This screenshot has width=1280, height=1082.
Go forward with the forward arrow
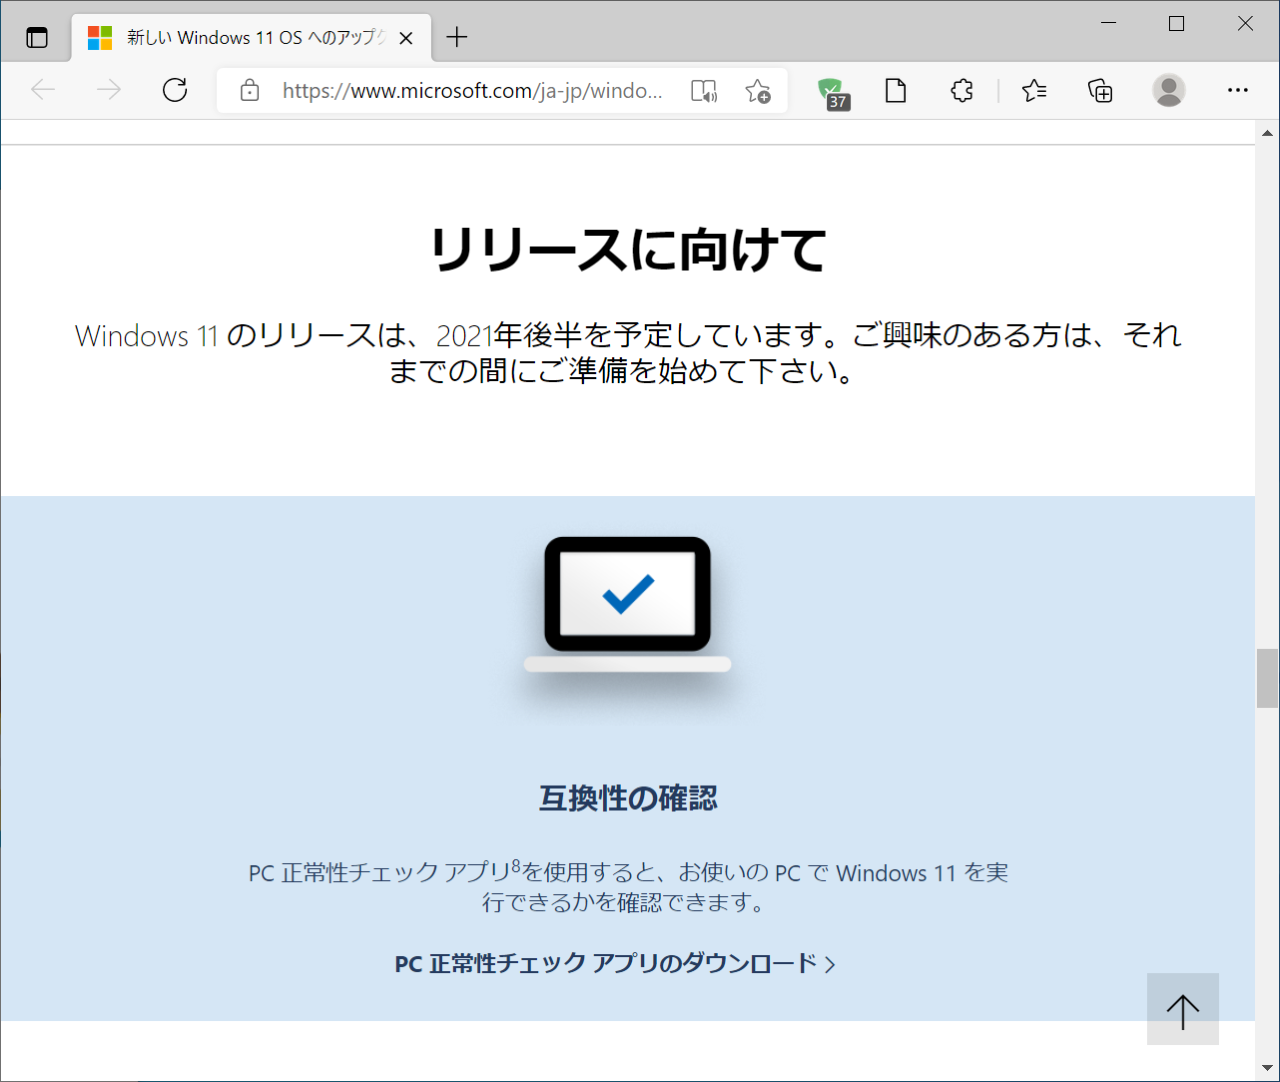pyautogui.click(x=109, y=91)
